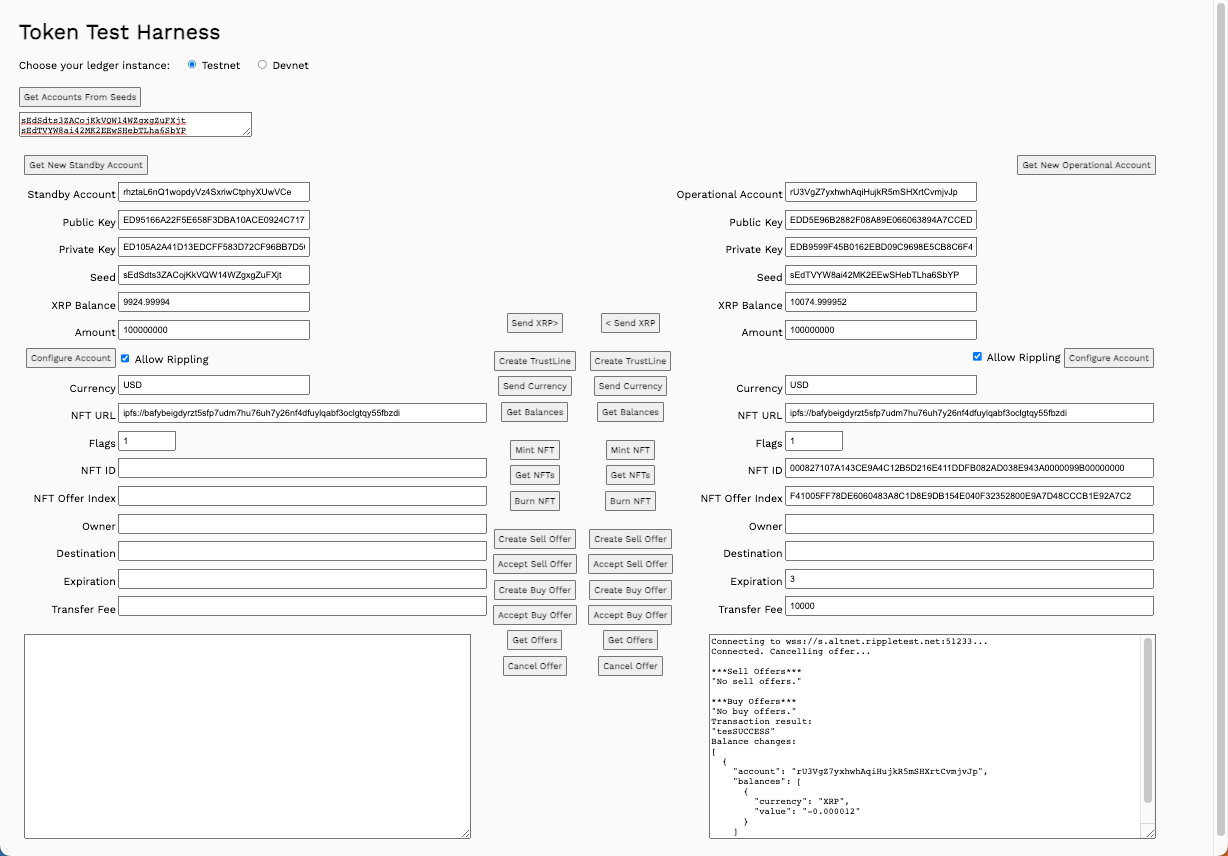
Task: Toggle Allow Rippling for the standby account
Action: coord(125,358)
